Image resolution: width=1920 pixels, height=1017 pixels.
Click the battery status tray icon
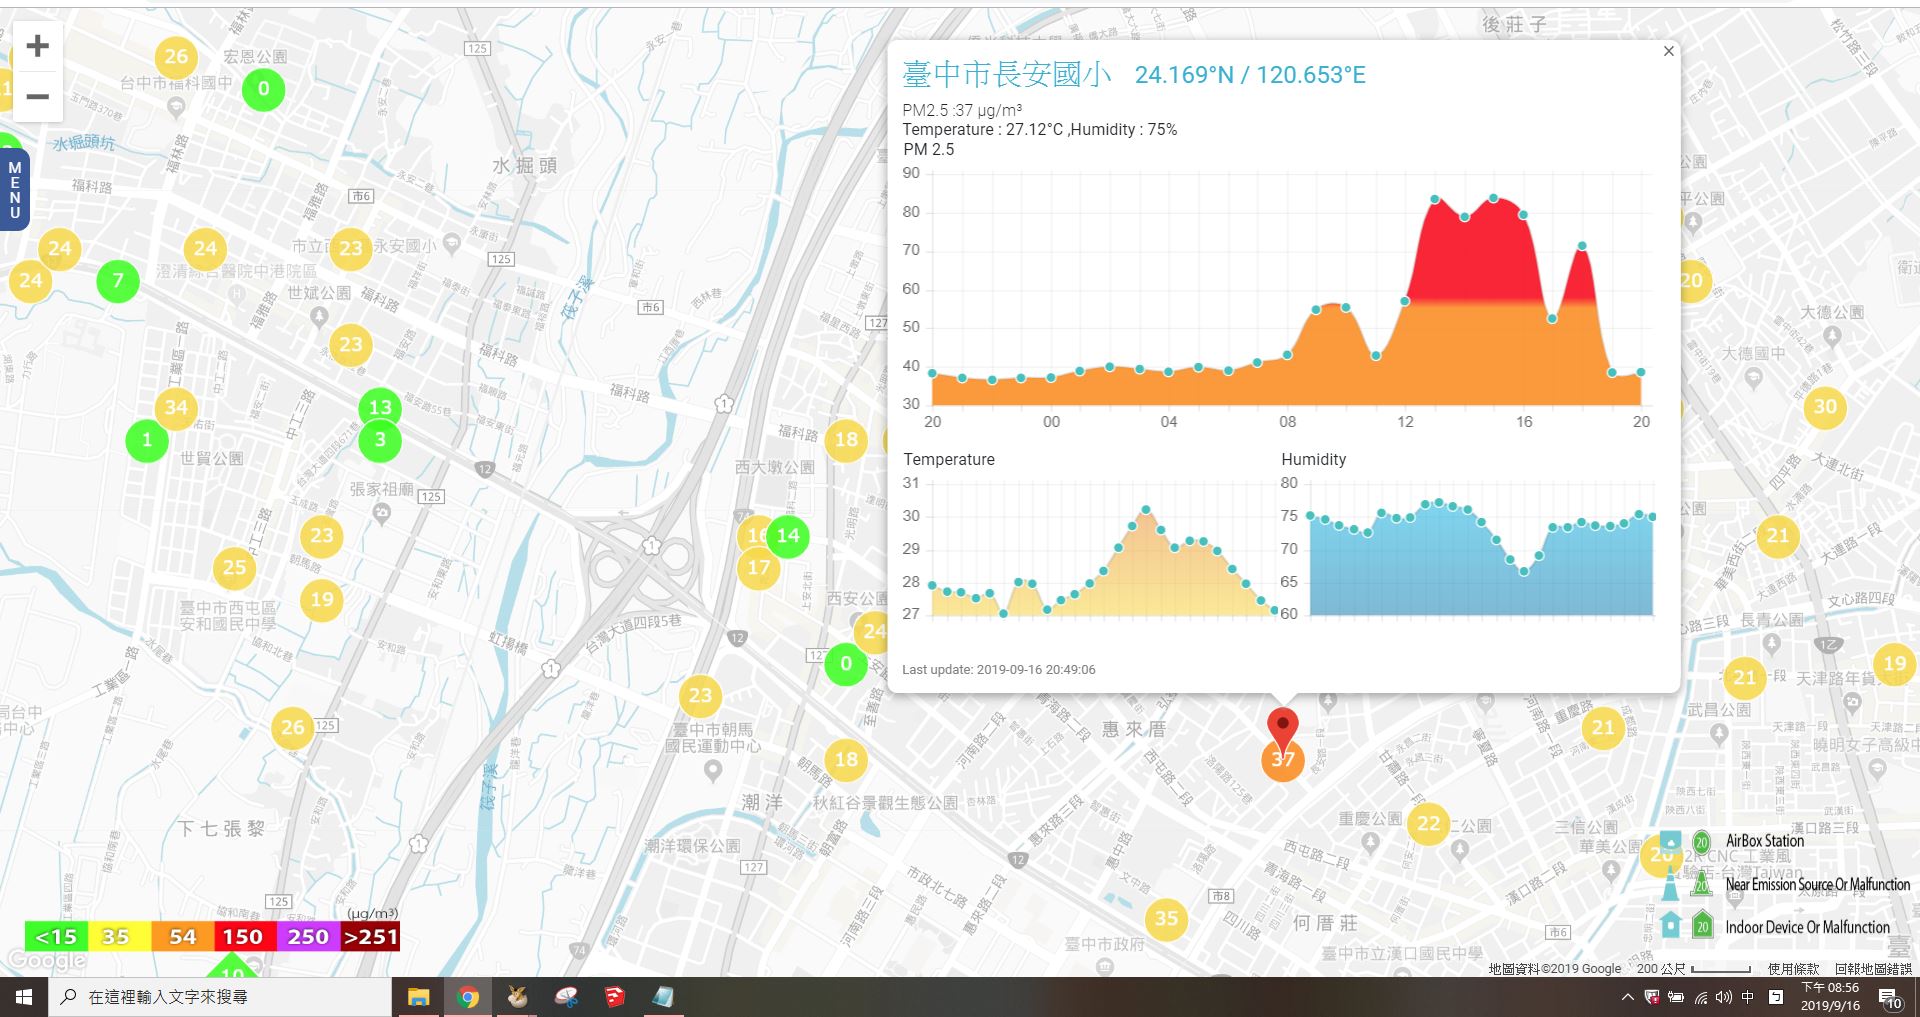pyautogui.click(x=1676, y=997)
